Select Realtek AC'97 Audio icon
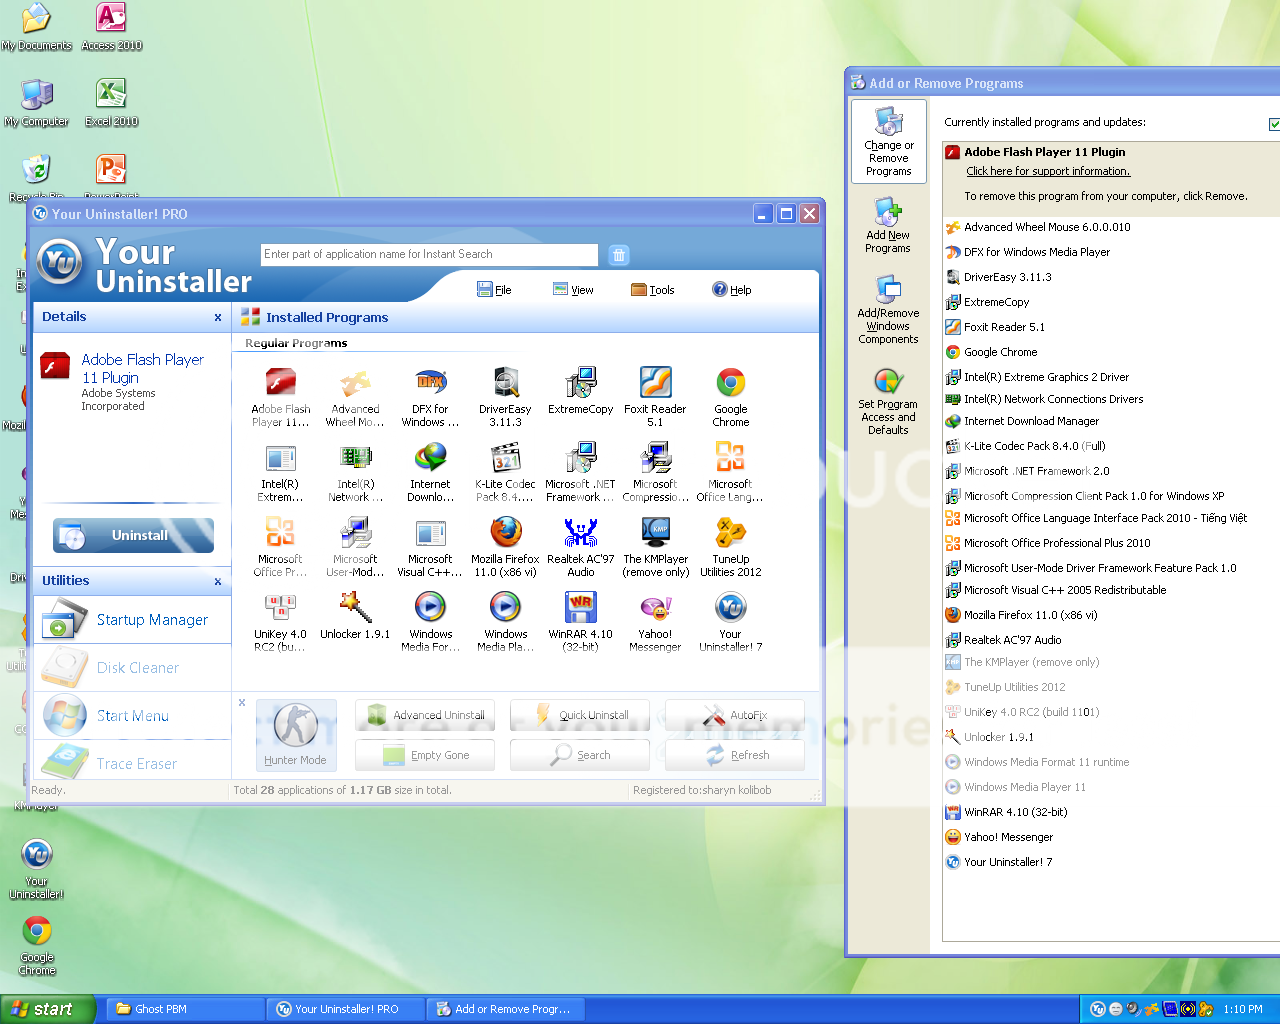The image size is (1280, 1024). [x=580, y=533]
